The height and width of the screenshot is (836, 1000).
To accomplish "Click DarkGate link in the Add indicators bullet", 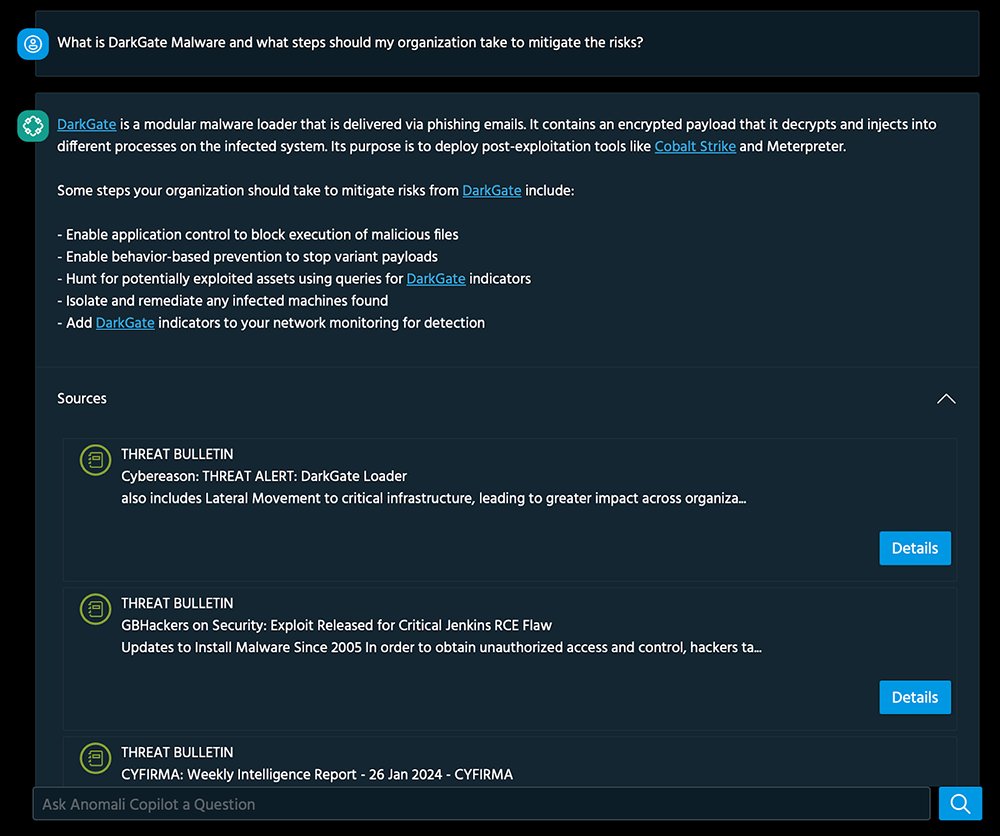I will [x=124, y=322].
